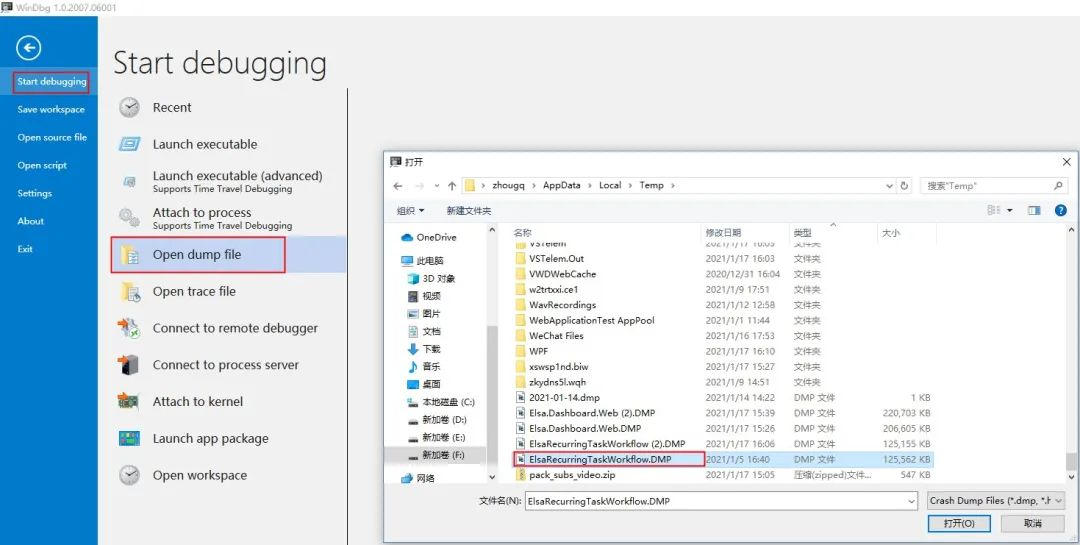Screen dimensions: 1080x545
Task: Click the 取消 button
Action: coord(1032,524)
